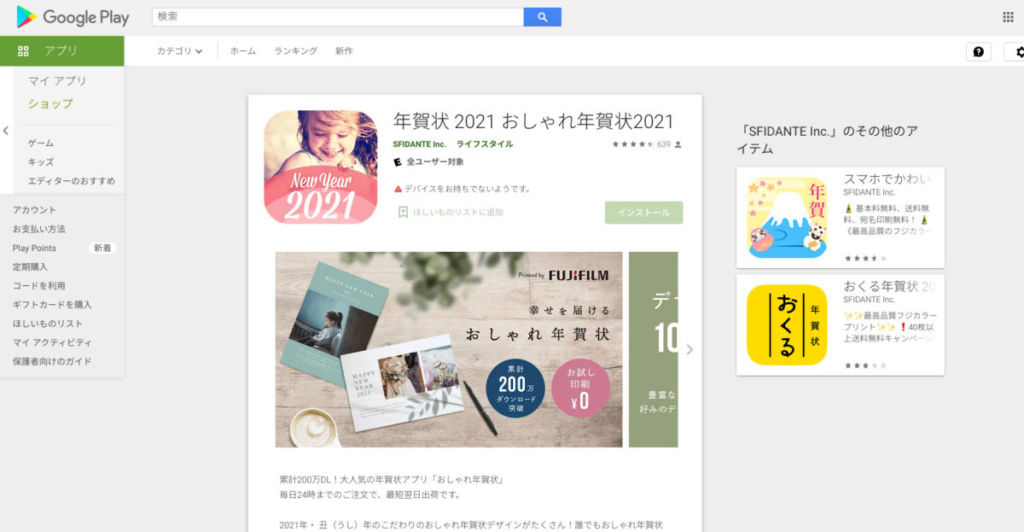Open Play Points in the sidebar

35,248
